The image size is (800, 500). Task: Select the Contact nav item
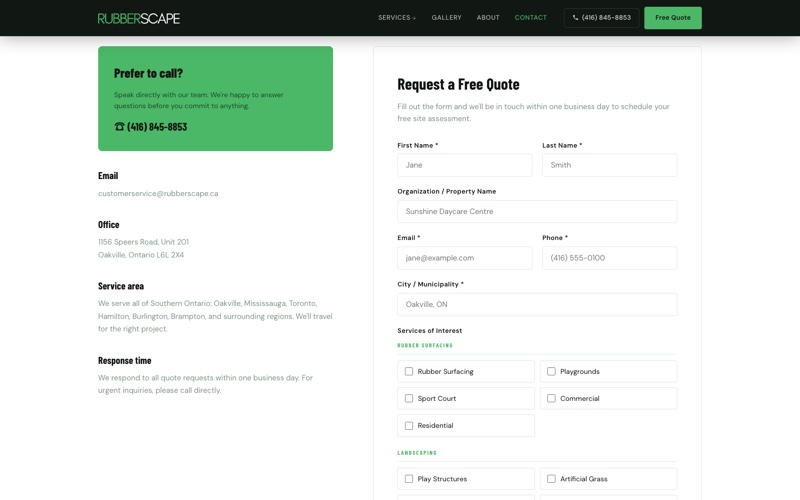[531, 18]
